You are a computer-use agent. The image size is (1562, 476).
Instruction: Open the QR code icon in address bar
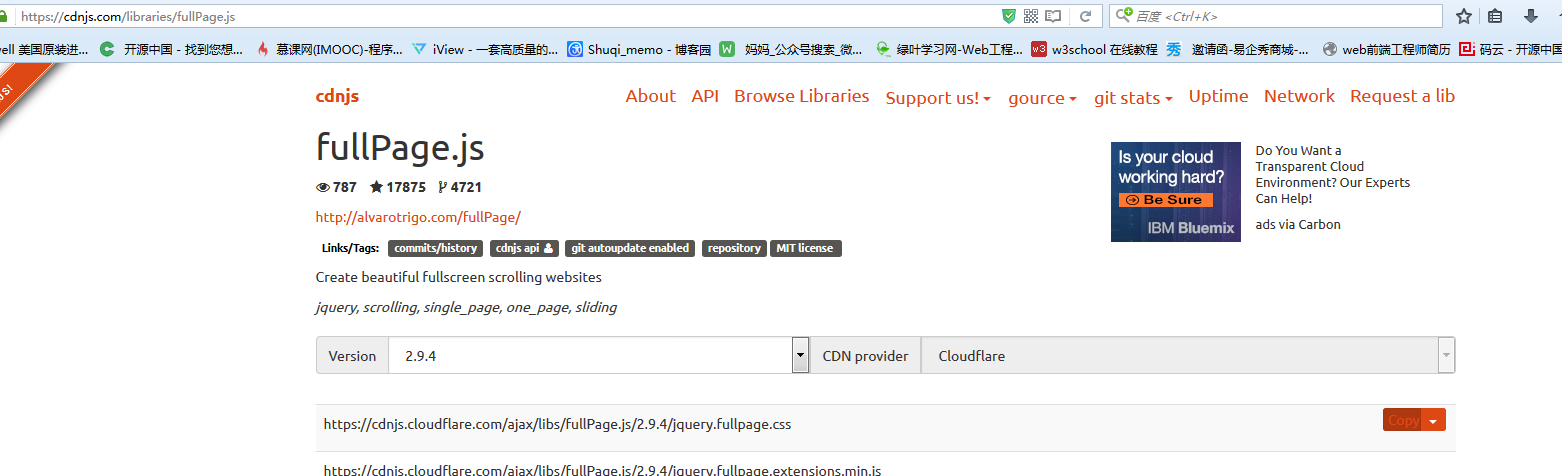click(1030, 16)
